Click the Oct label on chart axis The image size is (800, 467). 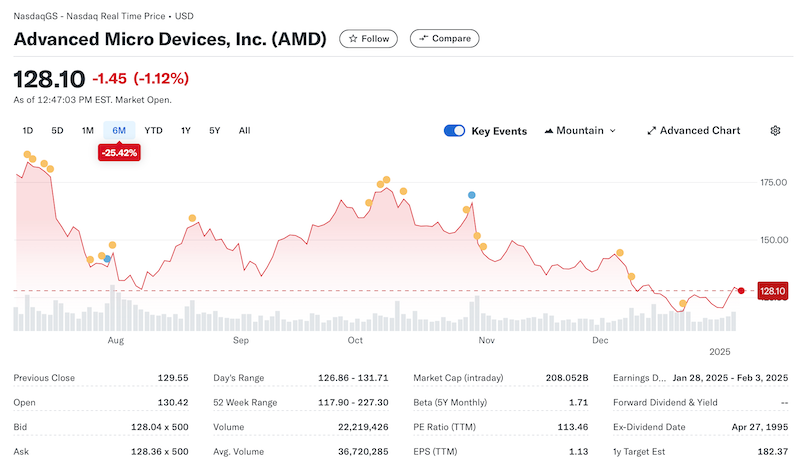coord(355,340)
